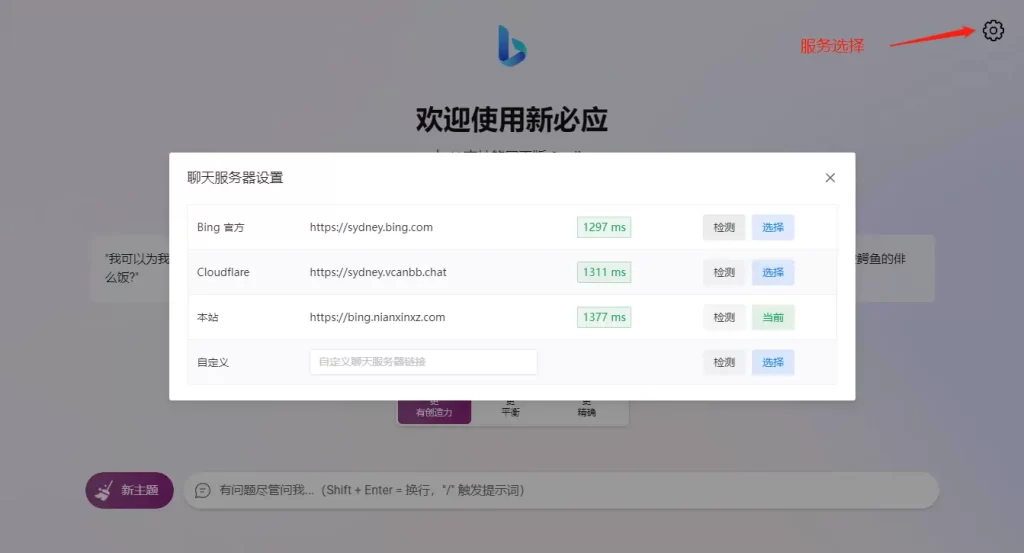Click the chat bubble icon in input box

[202, 490]
